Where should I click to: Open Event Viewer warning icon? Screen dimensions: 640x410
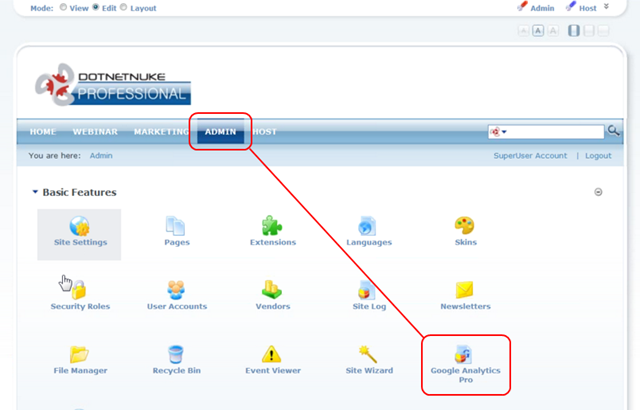(271, 354)
